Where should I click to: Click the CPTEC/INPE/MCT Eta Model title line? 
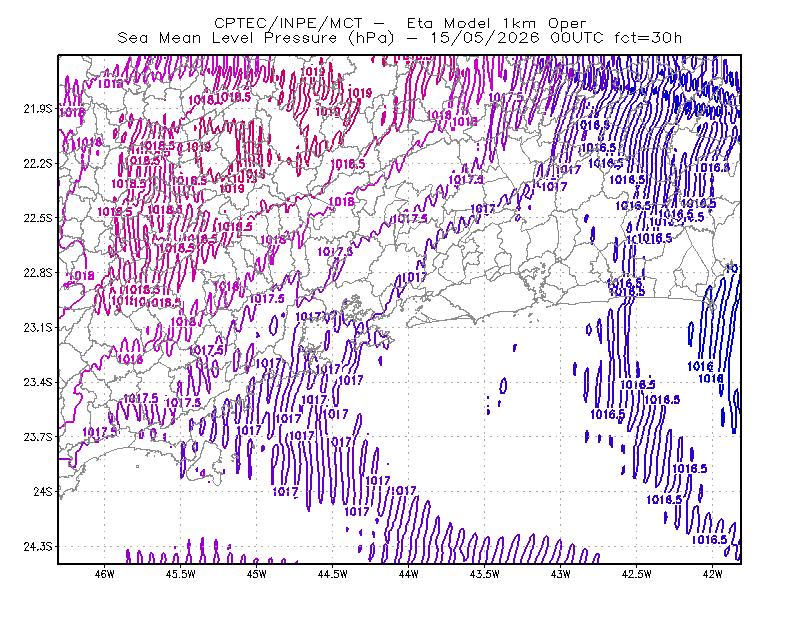tap(400, 23)
